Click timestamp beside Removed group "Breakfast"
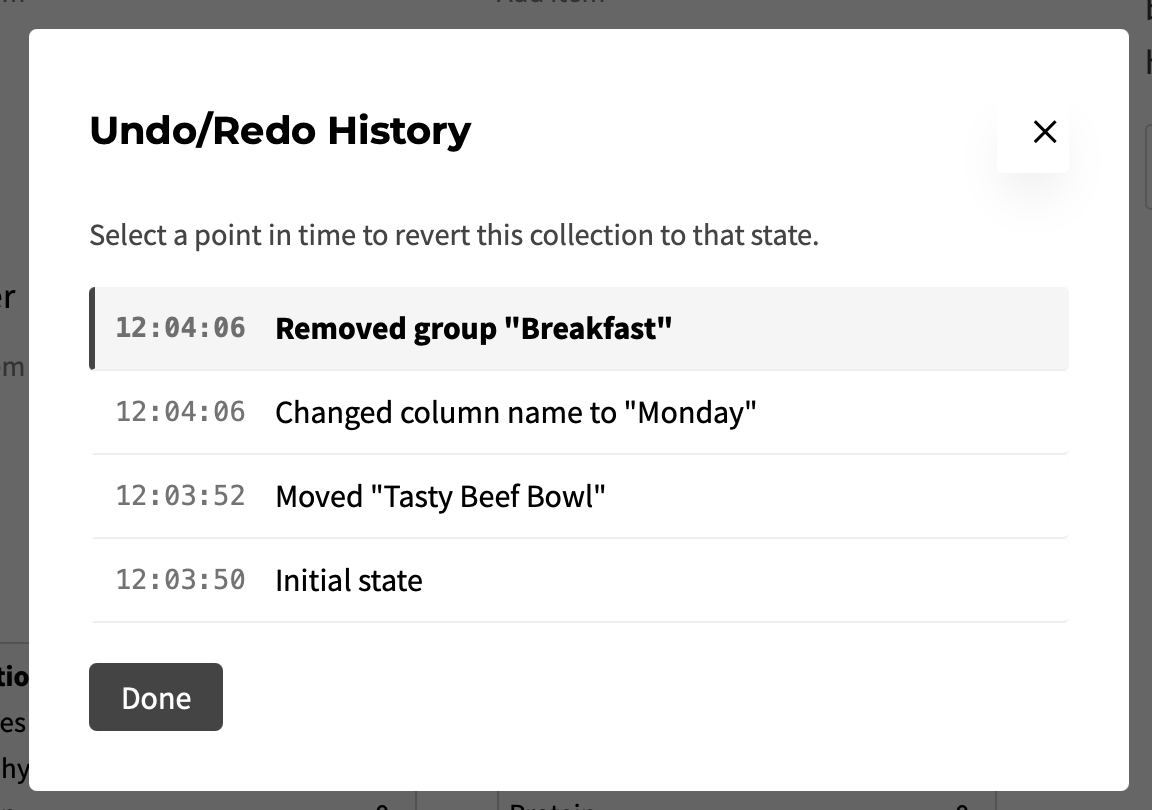This screenshot has height=810, width=1152. (180, 328)
